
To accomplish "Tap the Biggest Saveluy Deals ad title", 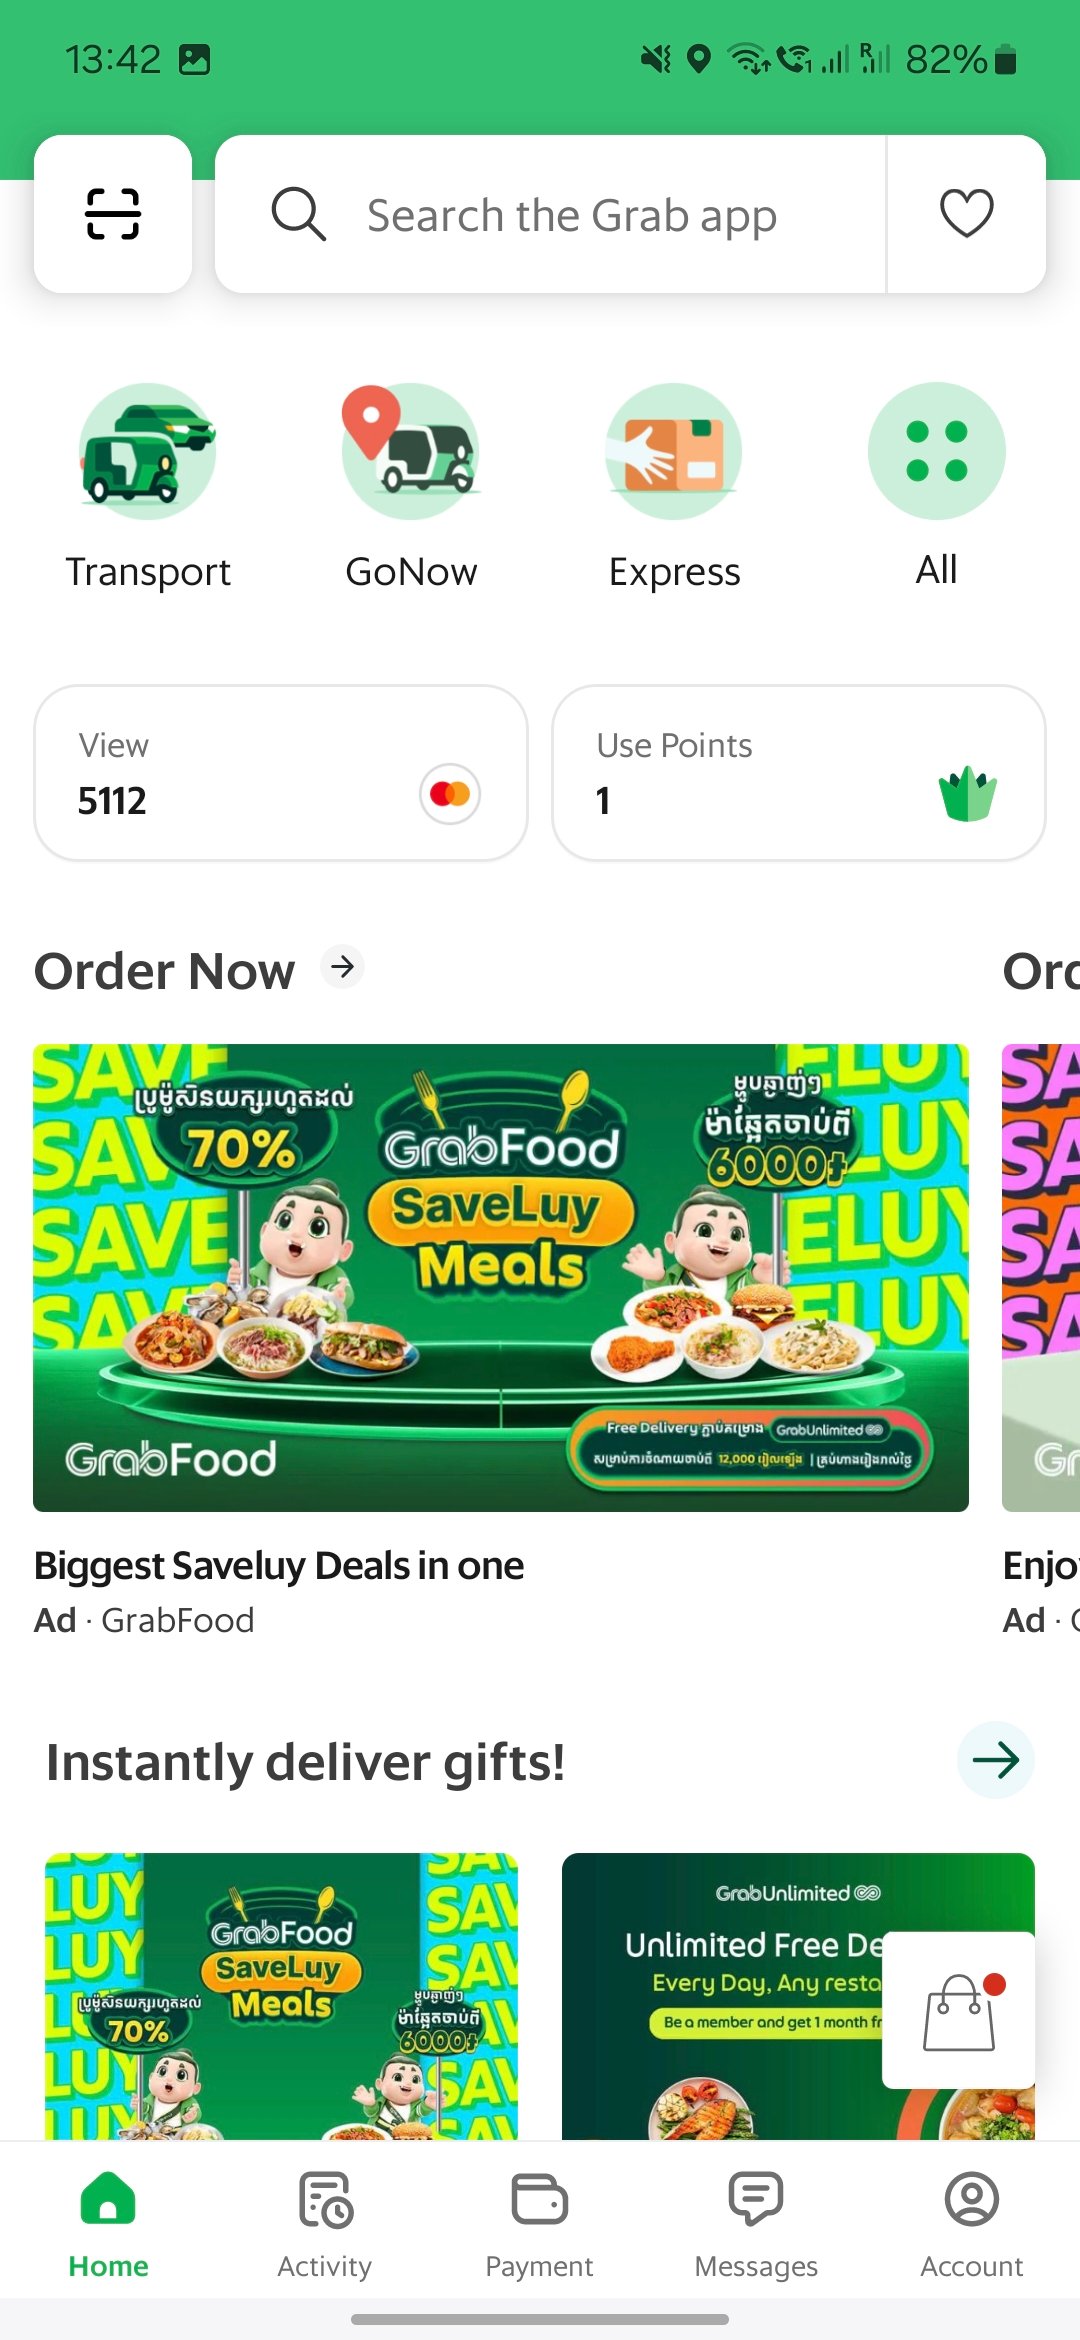I will (x=279, y=1566).
